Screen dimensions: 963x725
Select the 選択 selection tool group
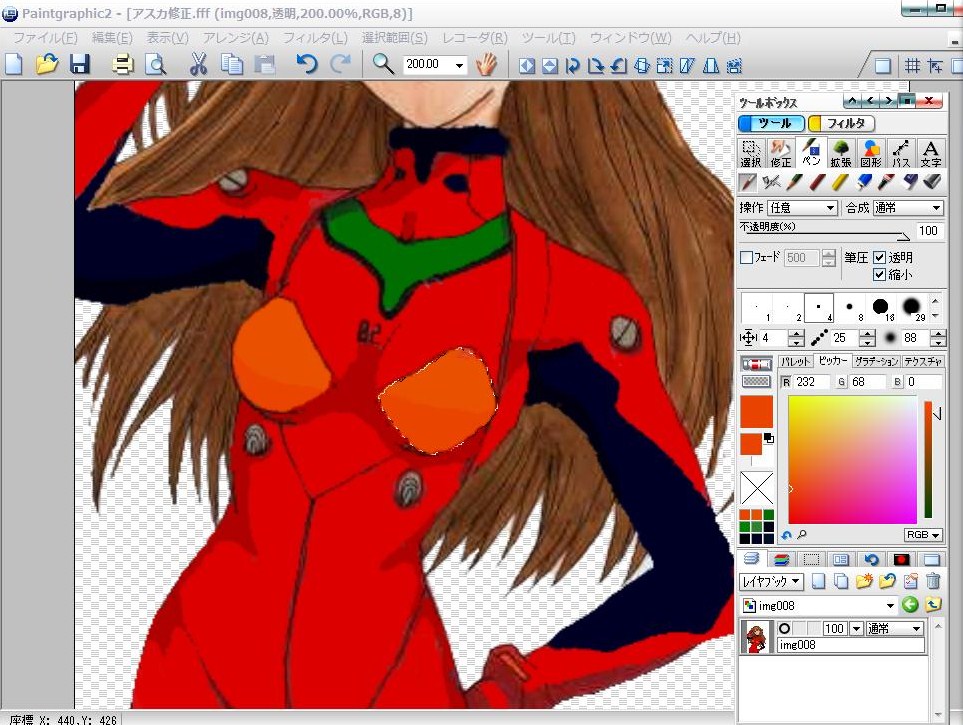(751, 153)
